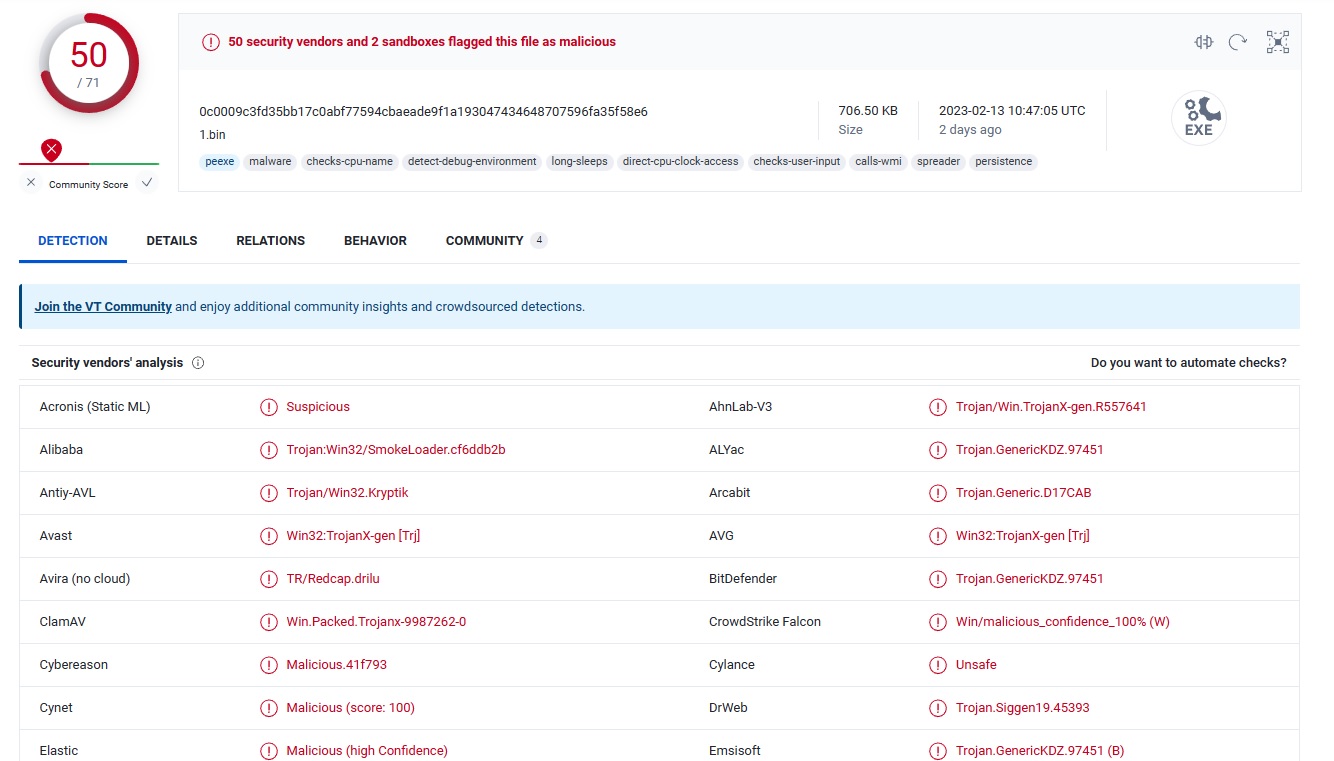Click the EXE file type icon
Screen dimensions: 1334x761
click(x=1198, y=118)
